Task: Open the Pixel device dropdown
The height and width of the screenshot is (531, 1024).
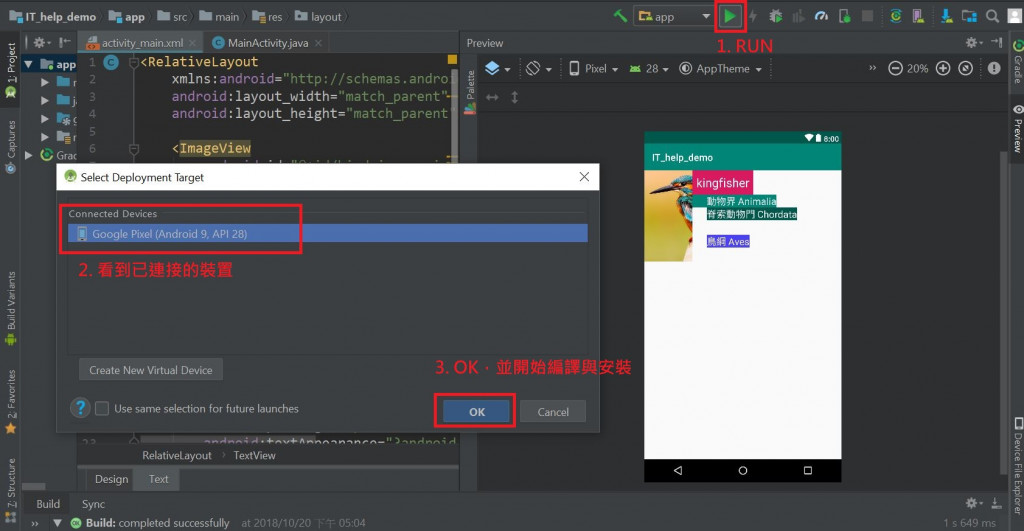Action: [593, 69]
